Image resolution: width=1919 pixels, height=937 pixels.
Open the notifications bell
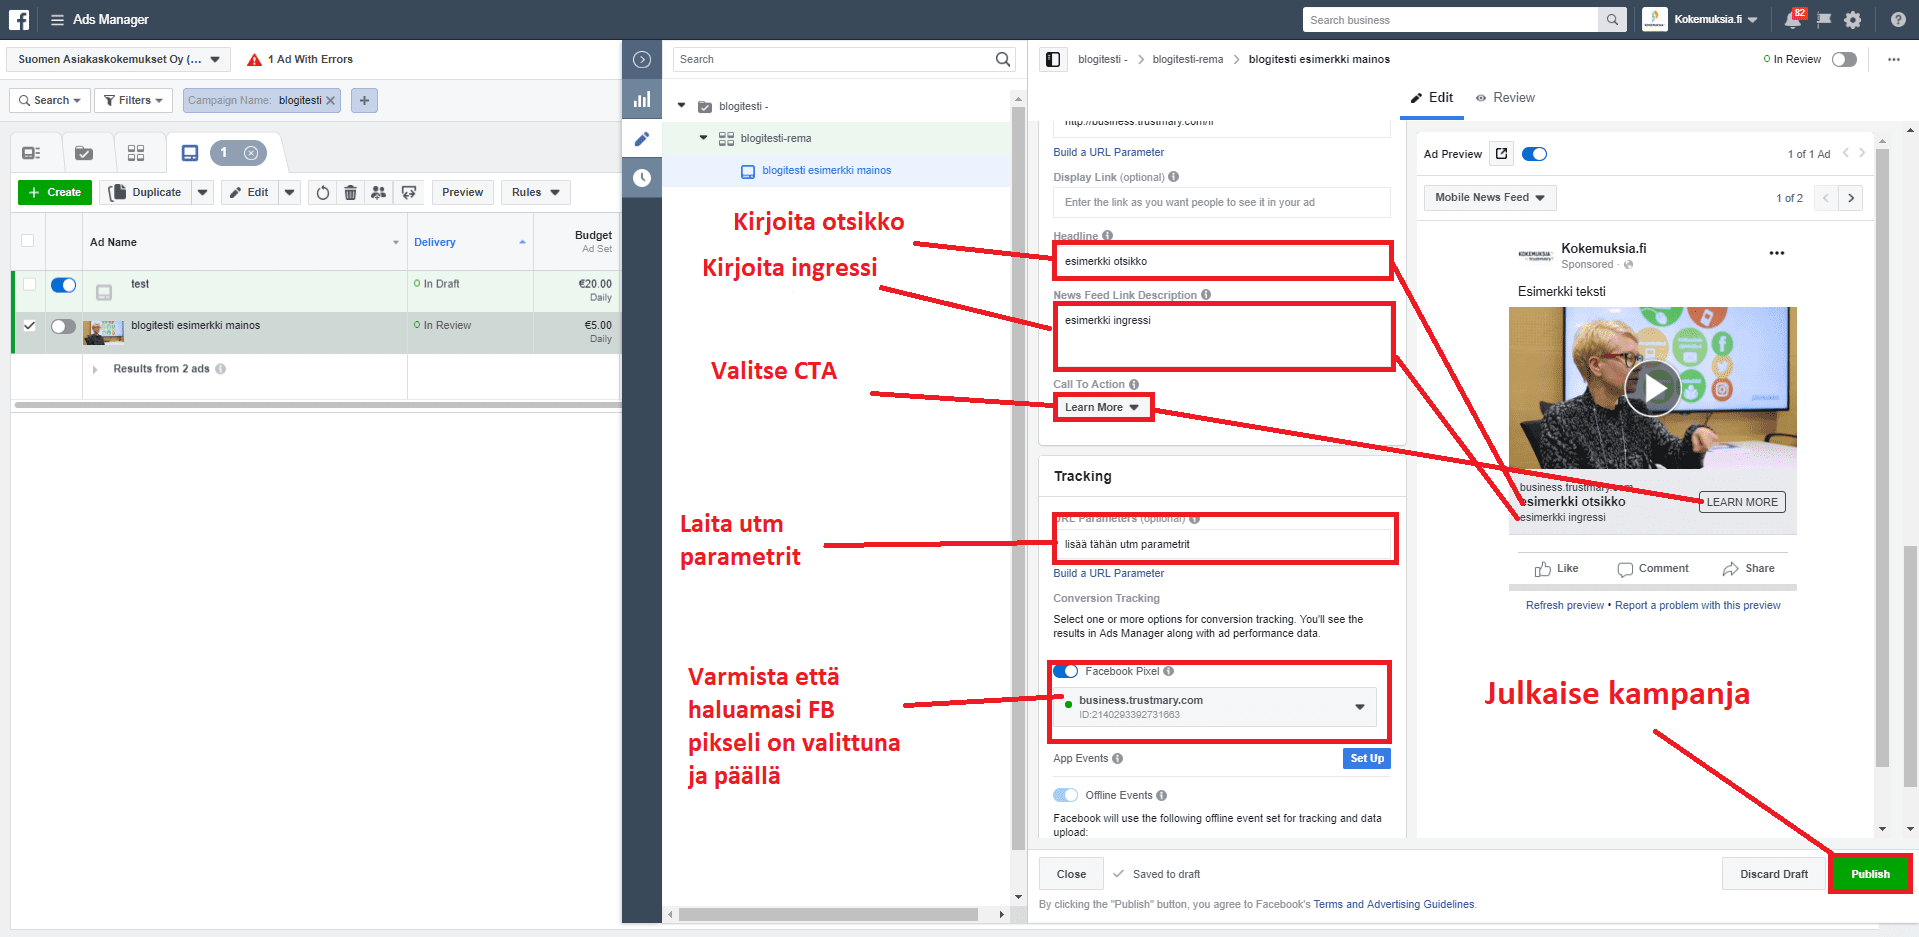1793,20
